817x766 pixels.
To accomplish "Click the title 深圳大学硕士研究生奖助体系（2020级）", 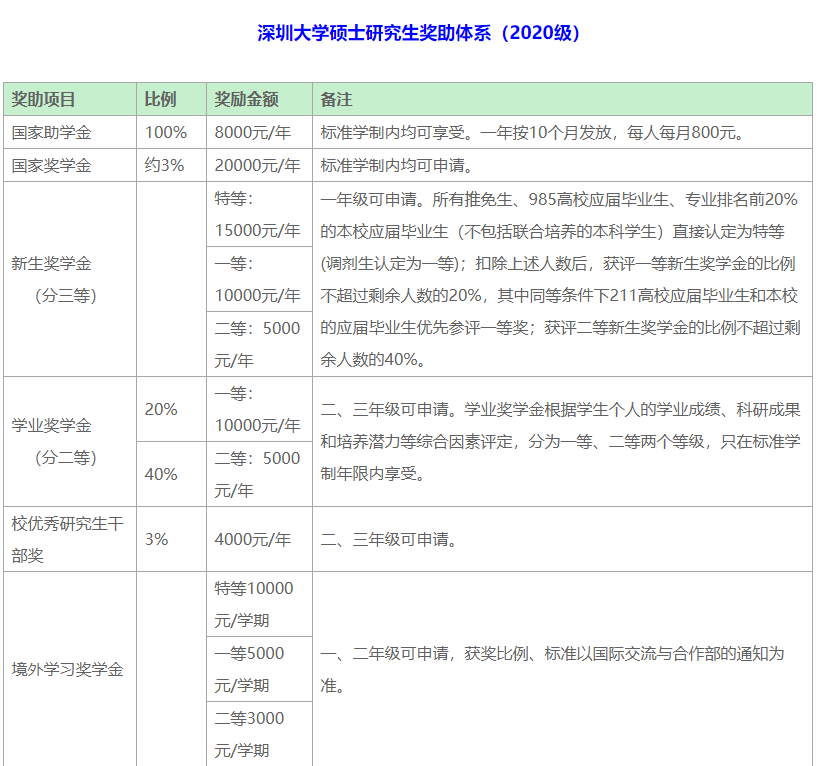I will tap(418, 33).
